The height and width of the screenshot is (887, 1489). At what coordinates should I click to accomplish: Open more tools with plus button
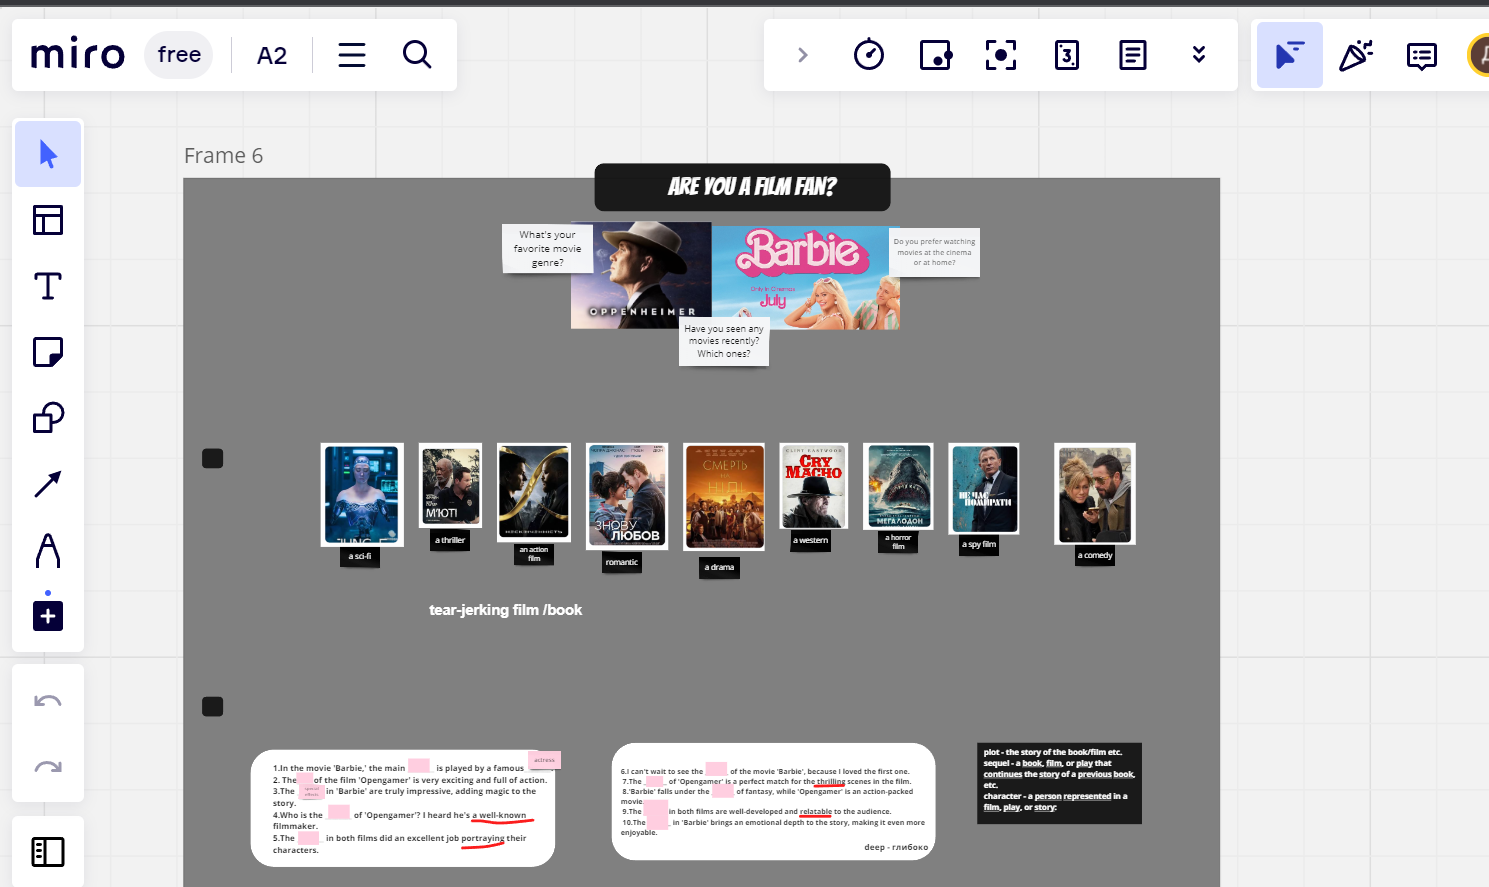pyautogui.click(x=48, y=616)
